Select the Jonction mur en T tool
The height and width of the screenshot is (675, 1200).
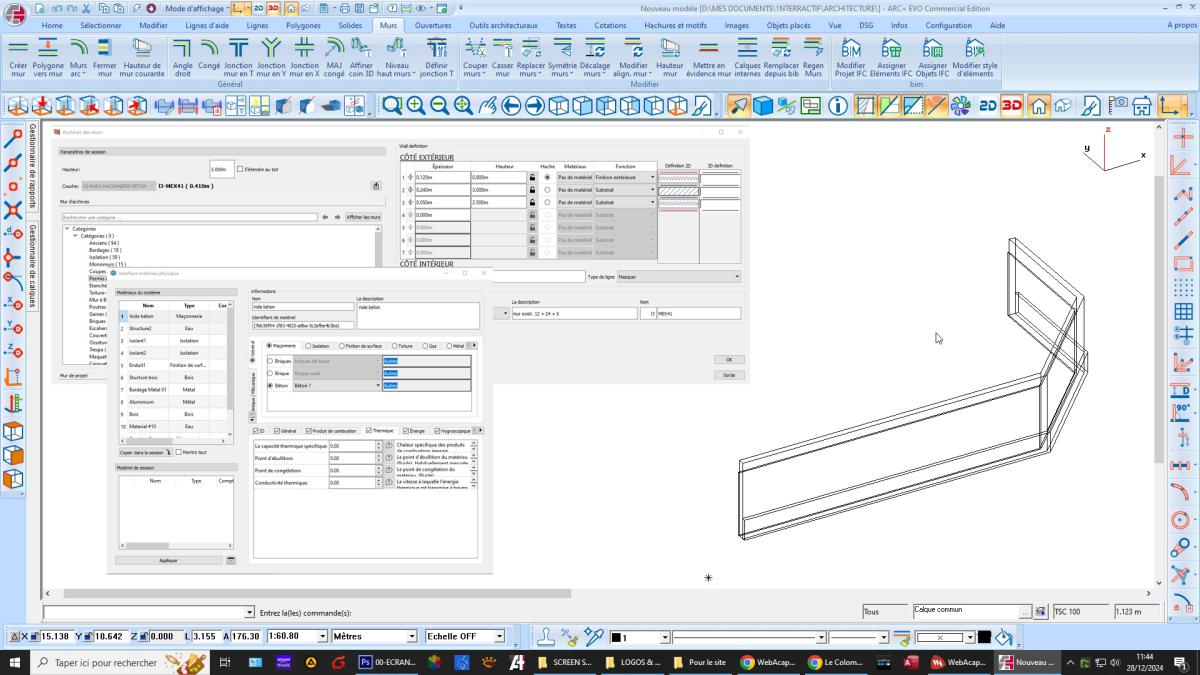238,48
